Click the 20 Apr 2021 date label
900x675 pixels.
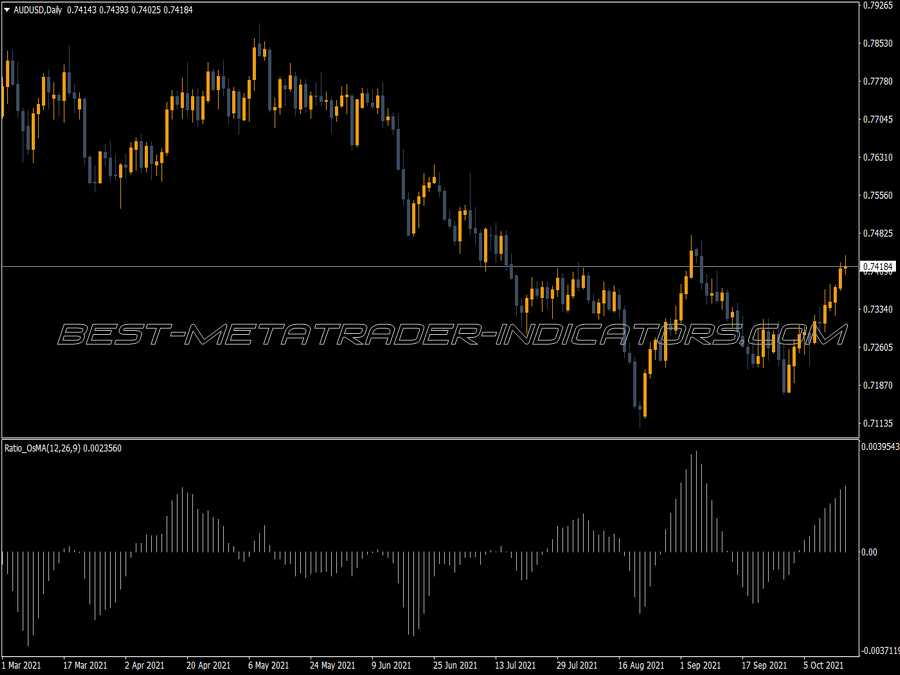coord(208,665)
